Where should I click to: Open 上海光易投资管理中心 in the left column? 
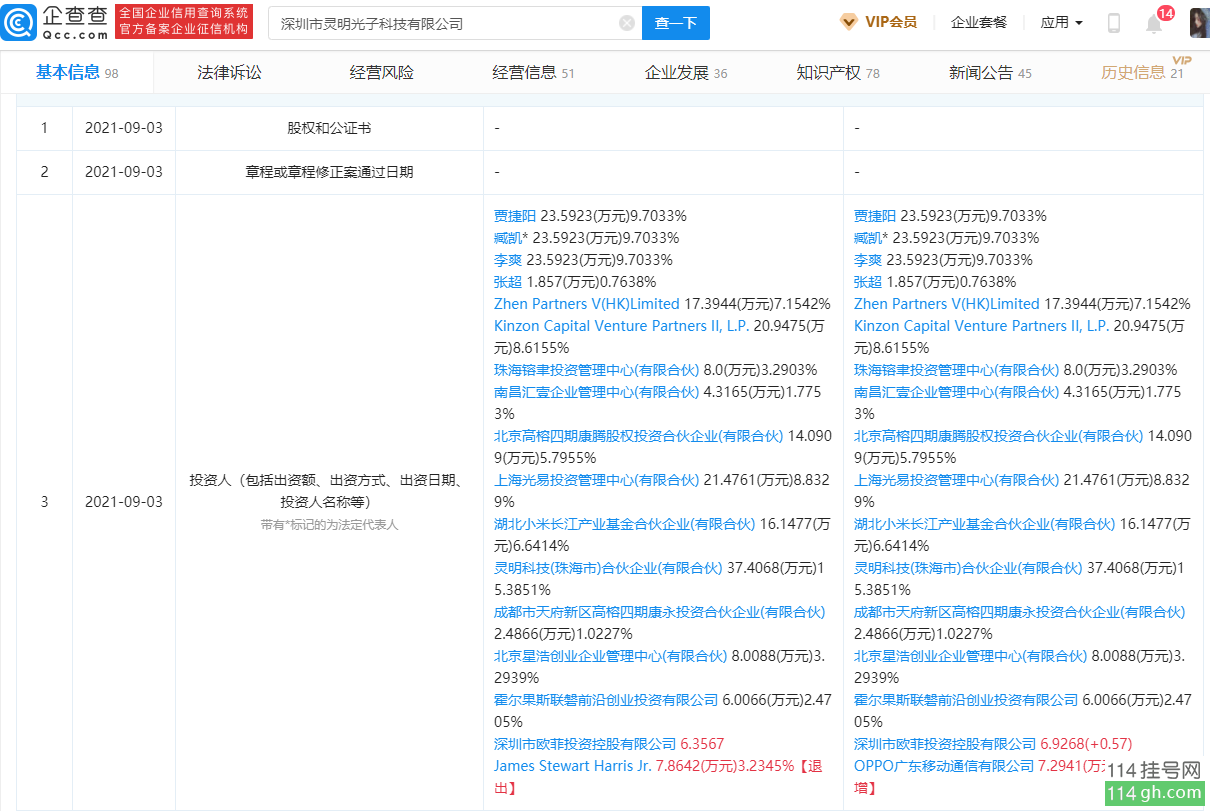pyautogui.click(x=597, y=480)
